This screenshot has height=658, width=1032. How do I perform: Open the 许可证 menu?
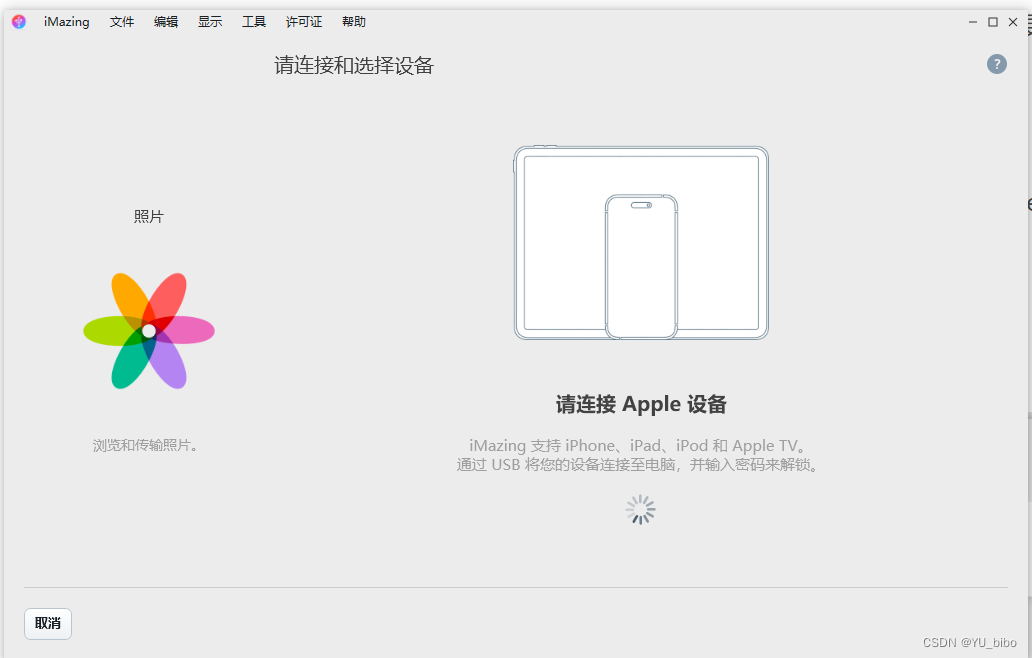pos(304,22)
